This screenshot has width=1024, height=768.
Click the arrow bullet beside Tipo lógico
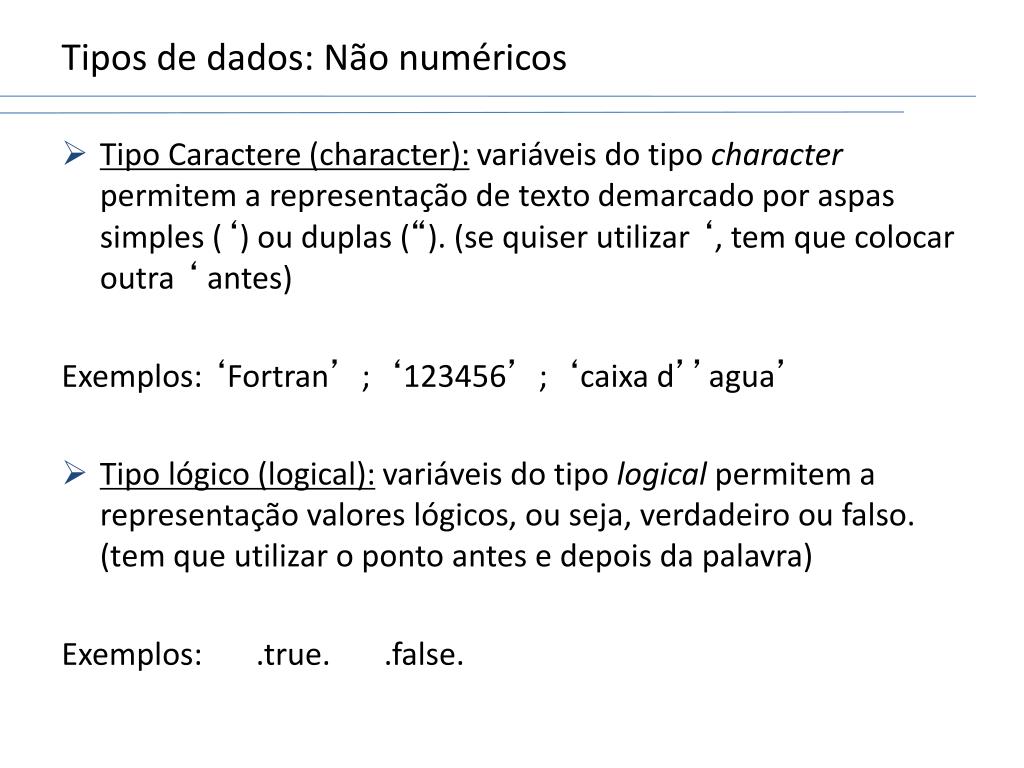(x=75, y=473)
